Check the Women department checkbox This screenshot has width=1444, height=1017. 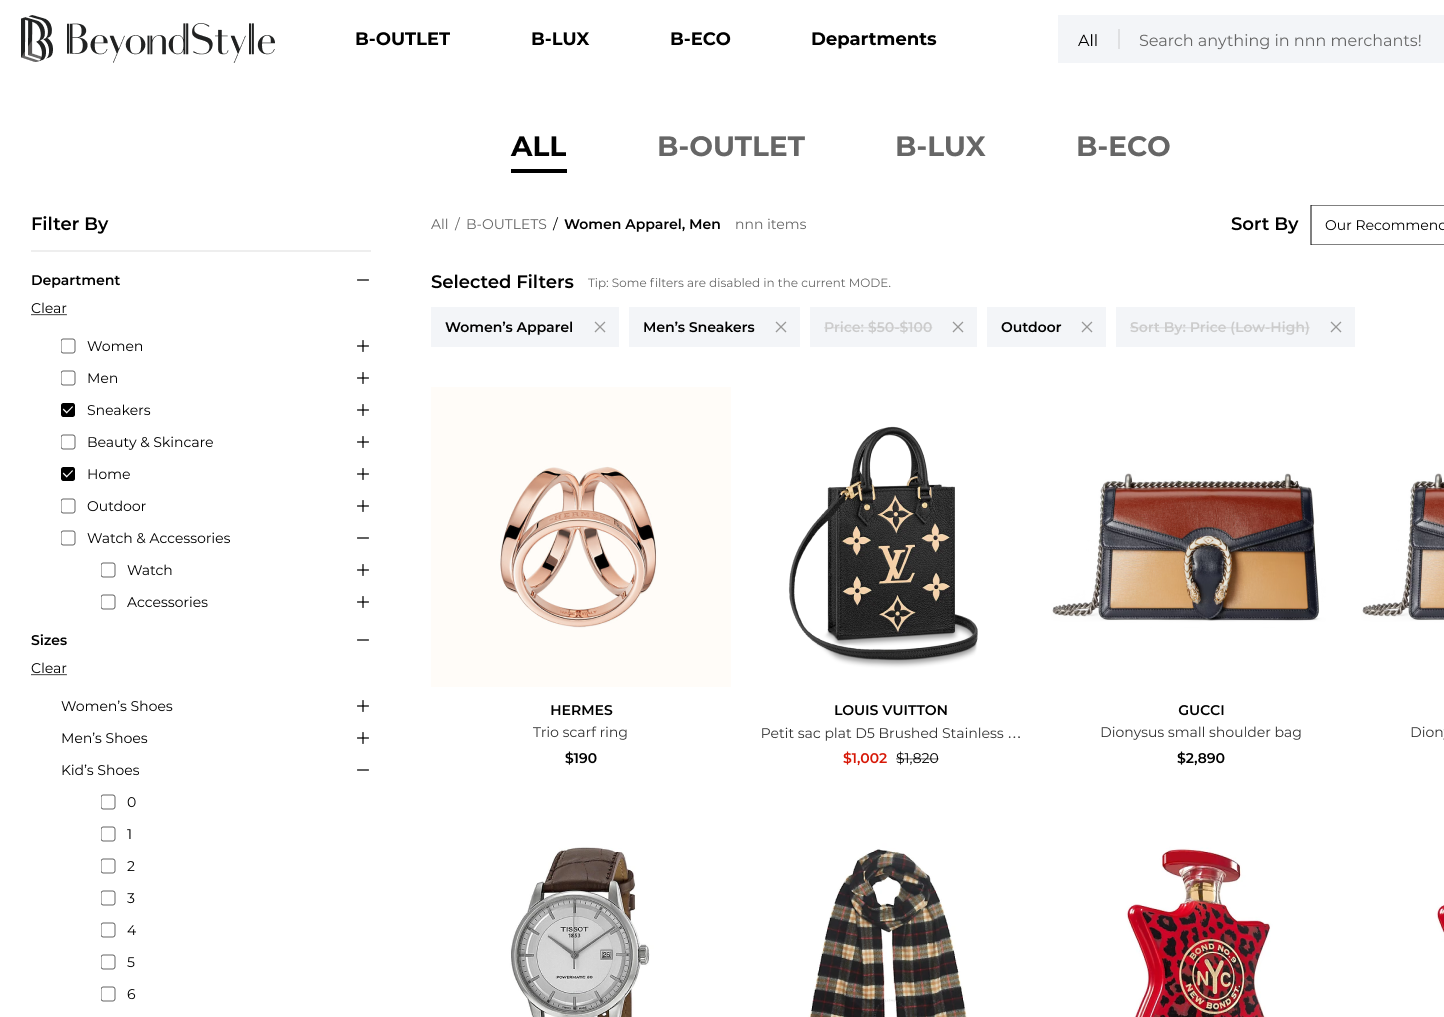[68, 346]
